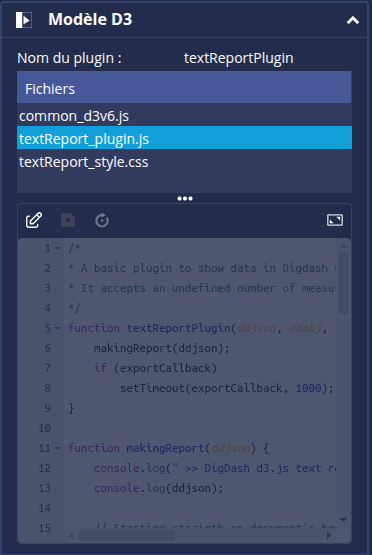The image size is (372, 555).
Task: Click the horizontal scrollbar thumb
Action: pos(127,535)
